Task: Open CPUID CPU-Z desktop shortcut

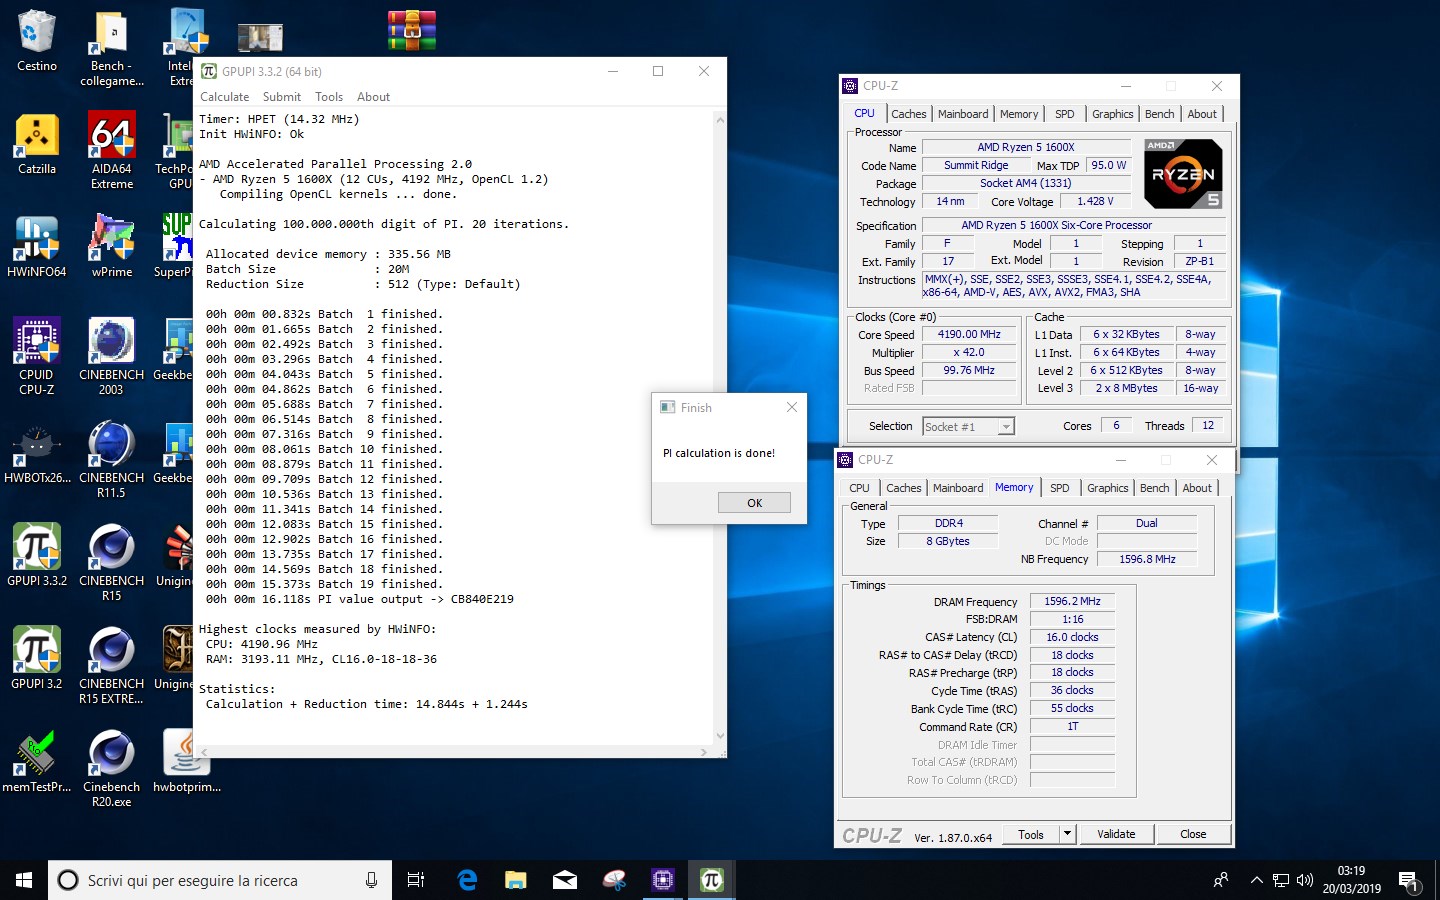Action: [37, 357]
